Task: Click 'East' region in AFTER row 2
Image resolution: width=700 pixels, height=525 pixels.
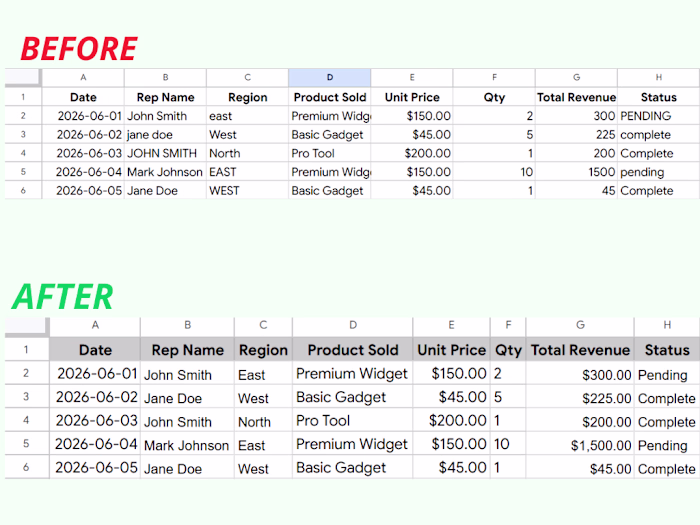Action: tap(263, 373)
